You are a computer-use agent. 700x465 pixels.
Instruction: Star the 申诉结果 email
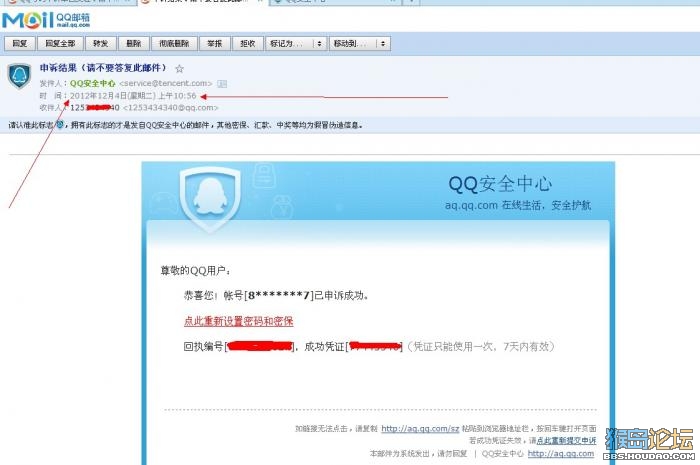(x=179, y=69)
